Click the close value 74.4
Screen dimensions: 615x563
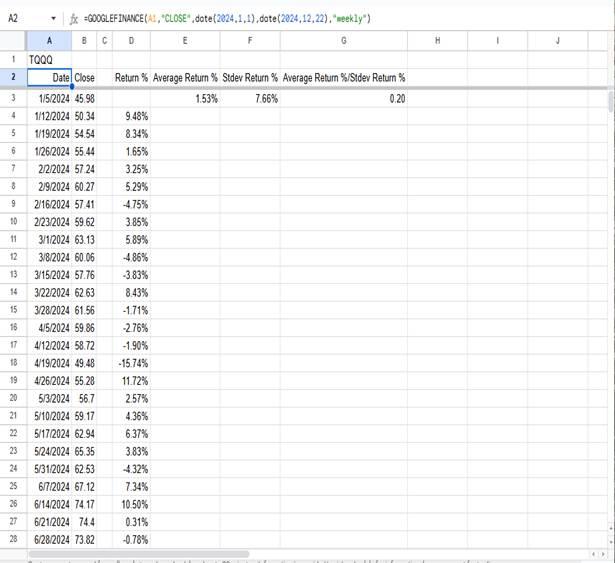point(84,522)
